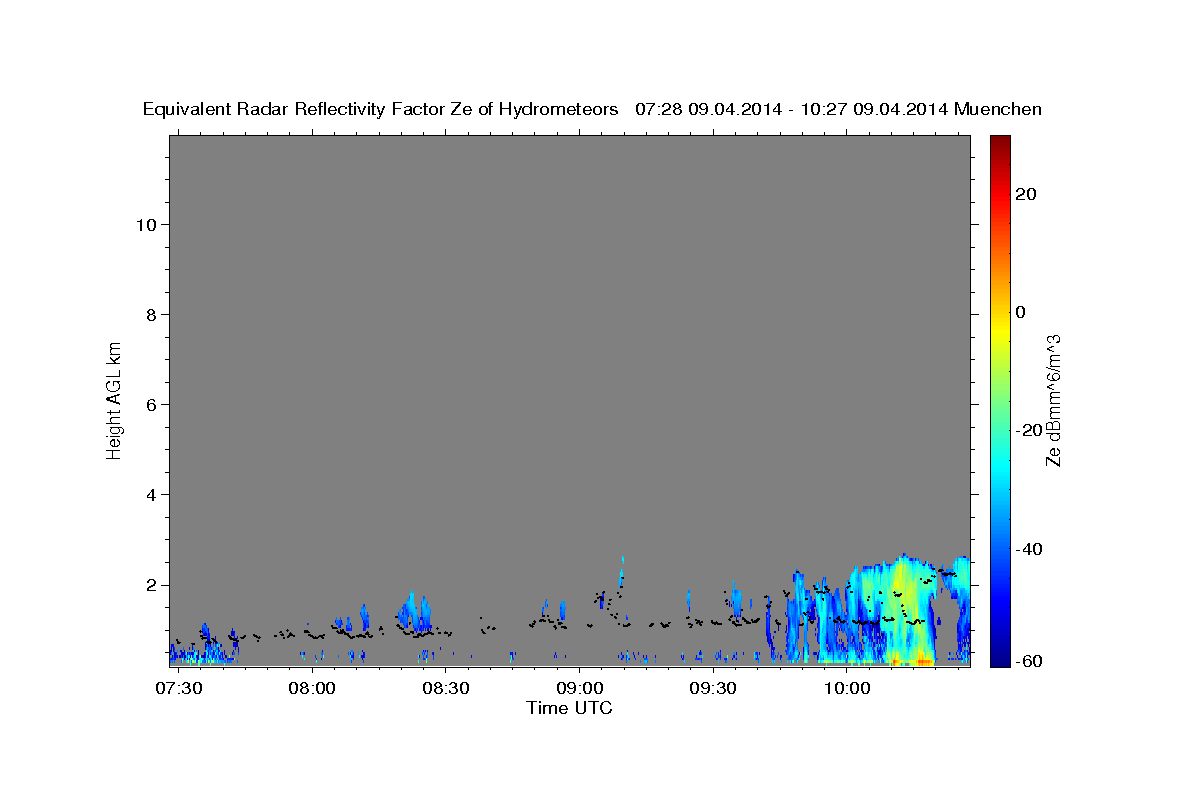Click the colorbar label 'Ze dBmm^6/m^3'
The image size is (1200, 800).
coord(1053,400)
